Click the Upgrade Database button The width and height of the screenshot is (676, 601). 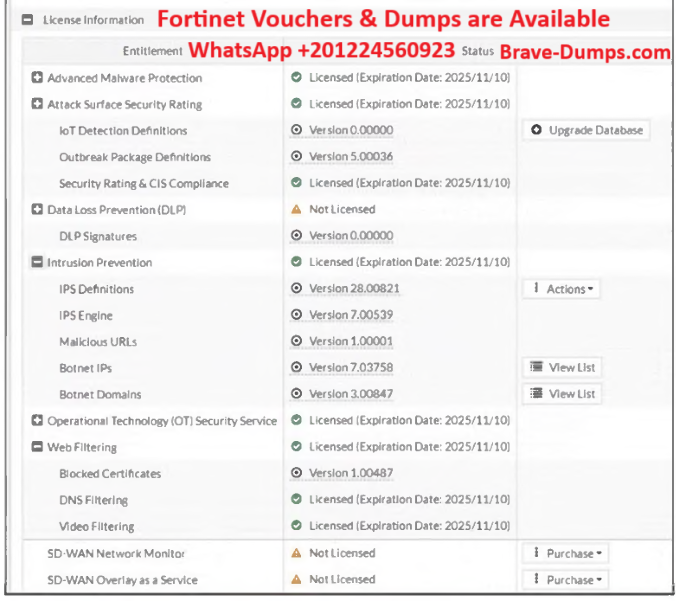coord(586,130)
